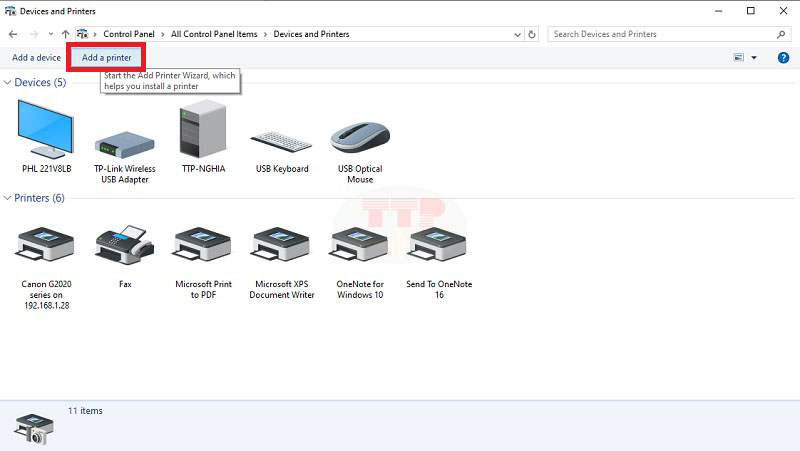Collapse the Devices group
The width and height of the screenshot is (800, 451).
click(9, 82)
